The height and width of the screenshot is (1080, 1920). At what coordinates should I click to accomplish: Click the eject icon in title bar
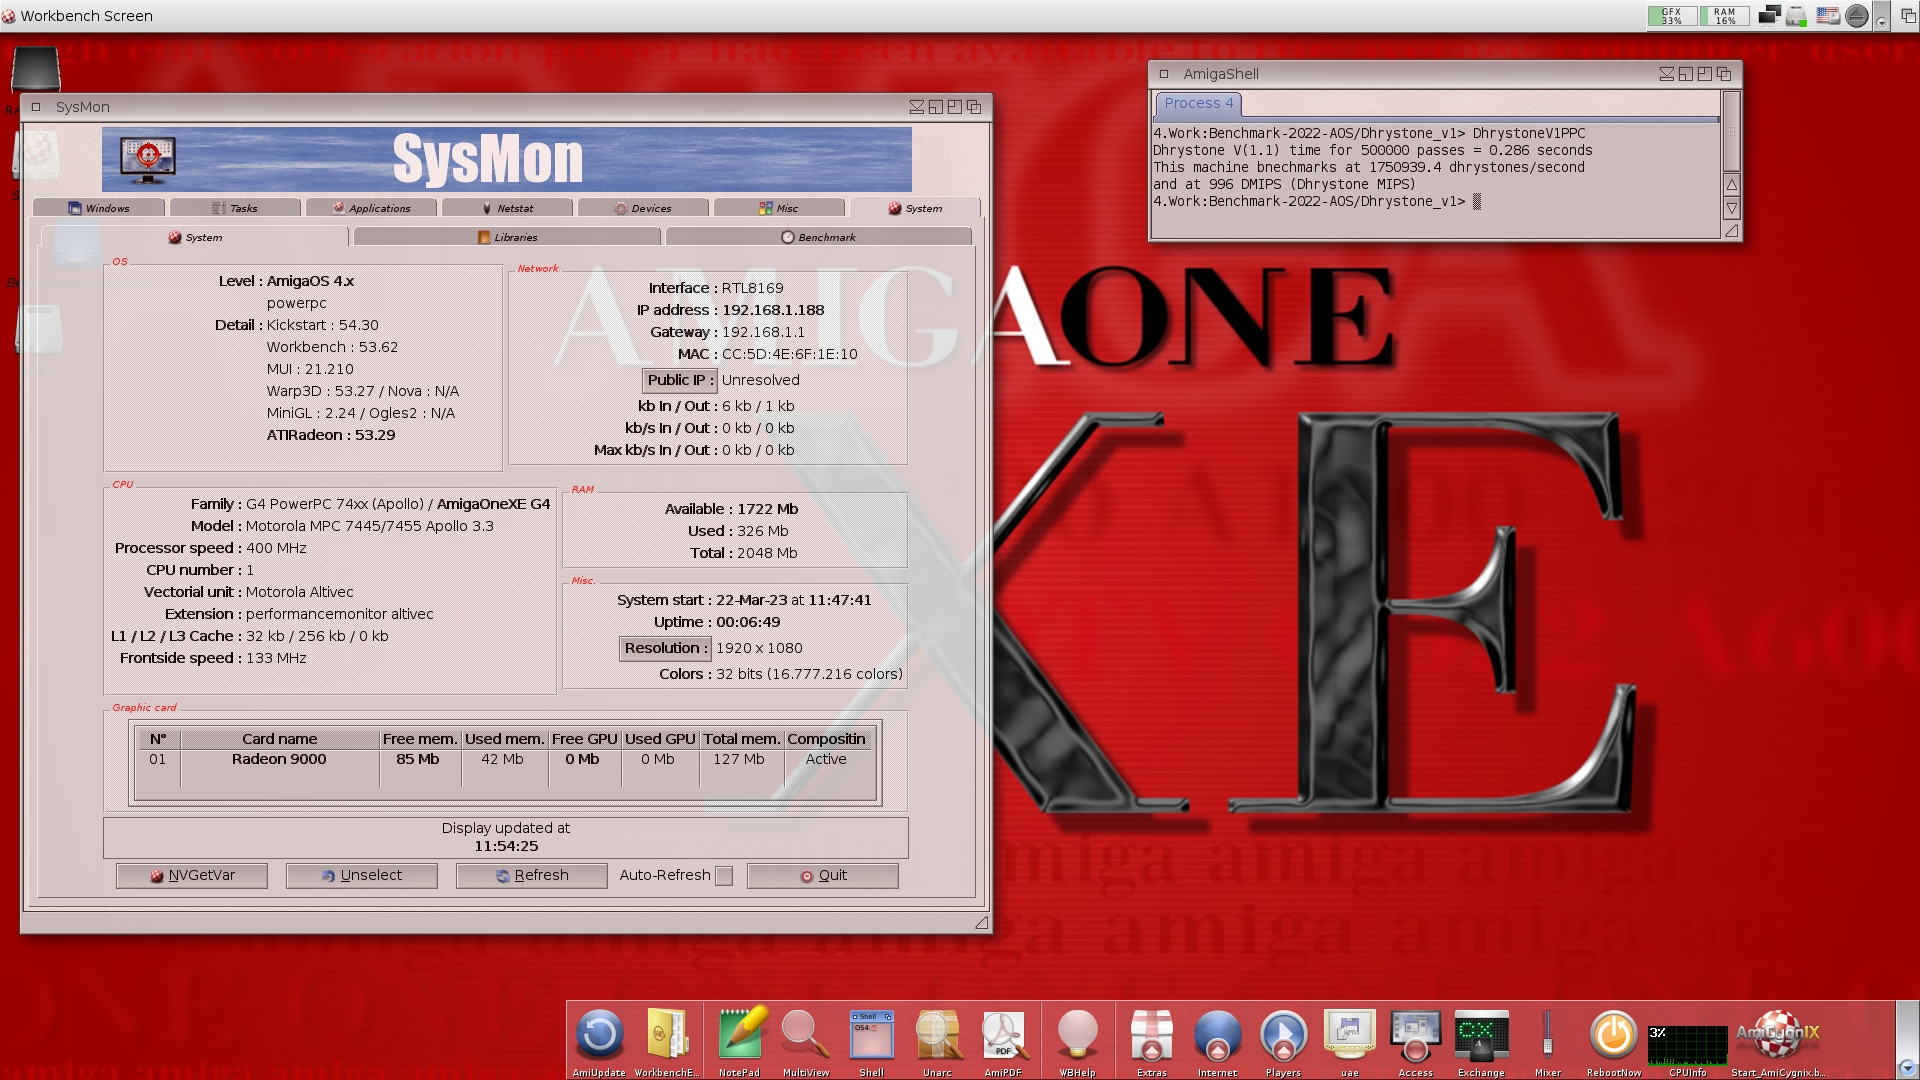1857,15
